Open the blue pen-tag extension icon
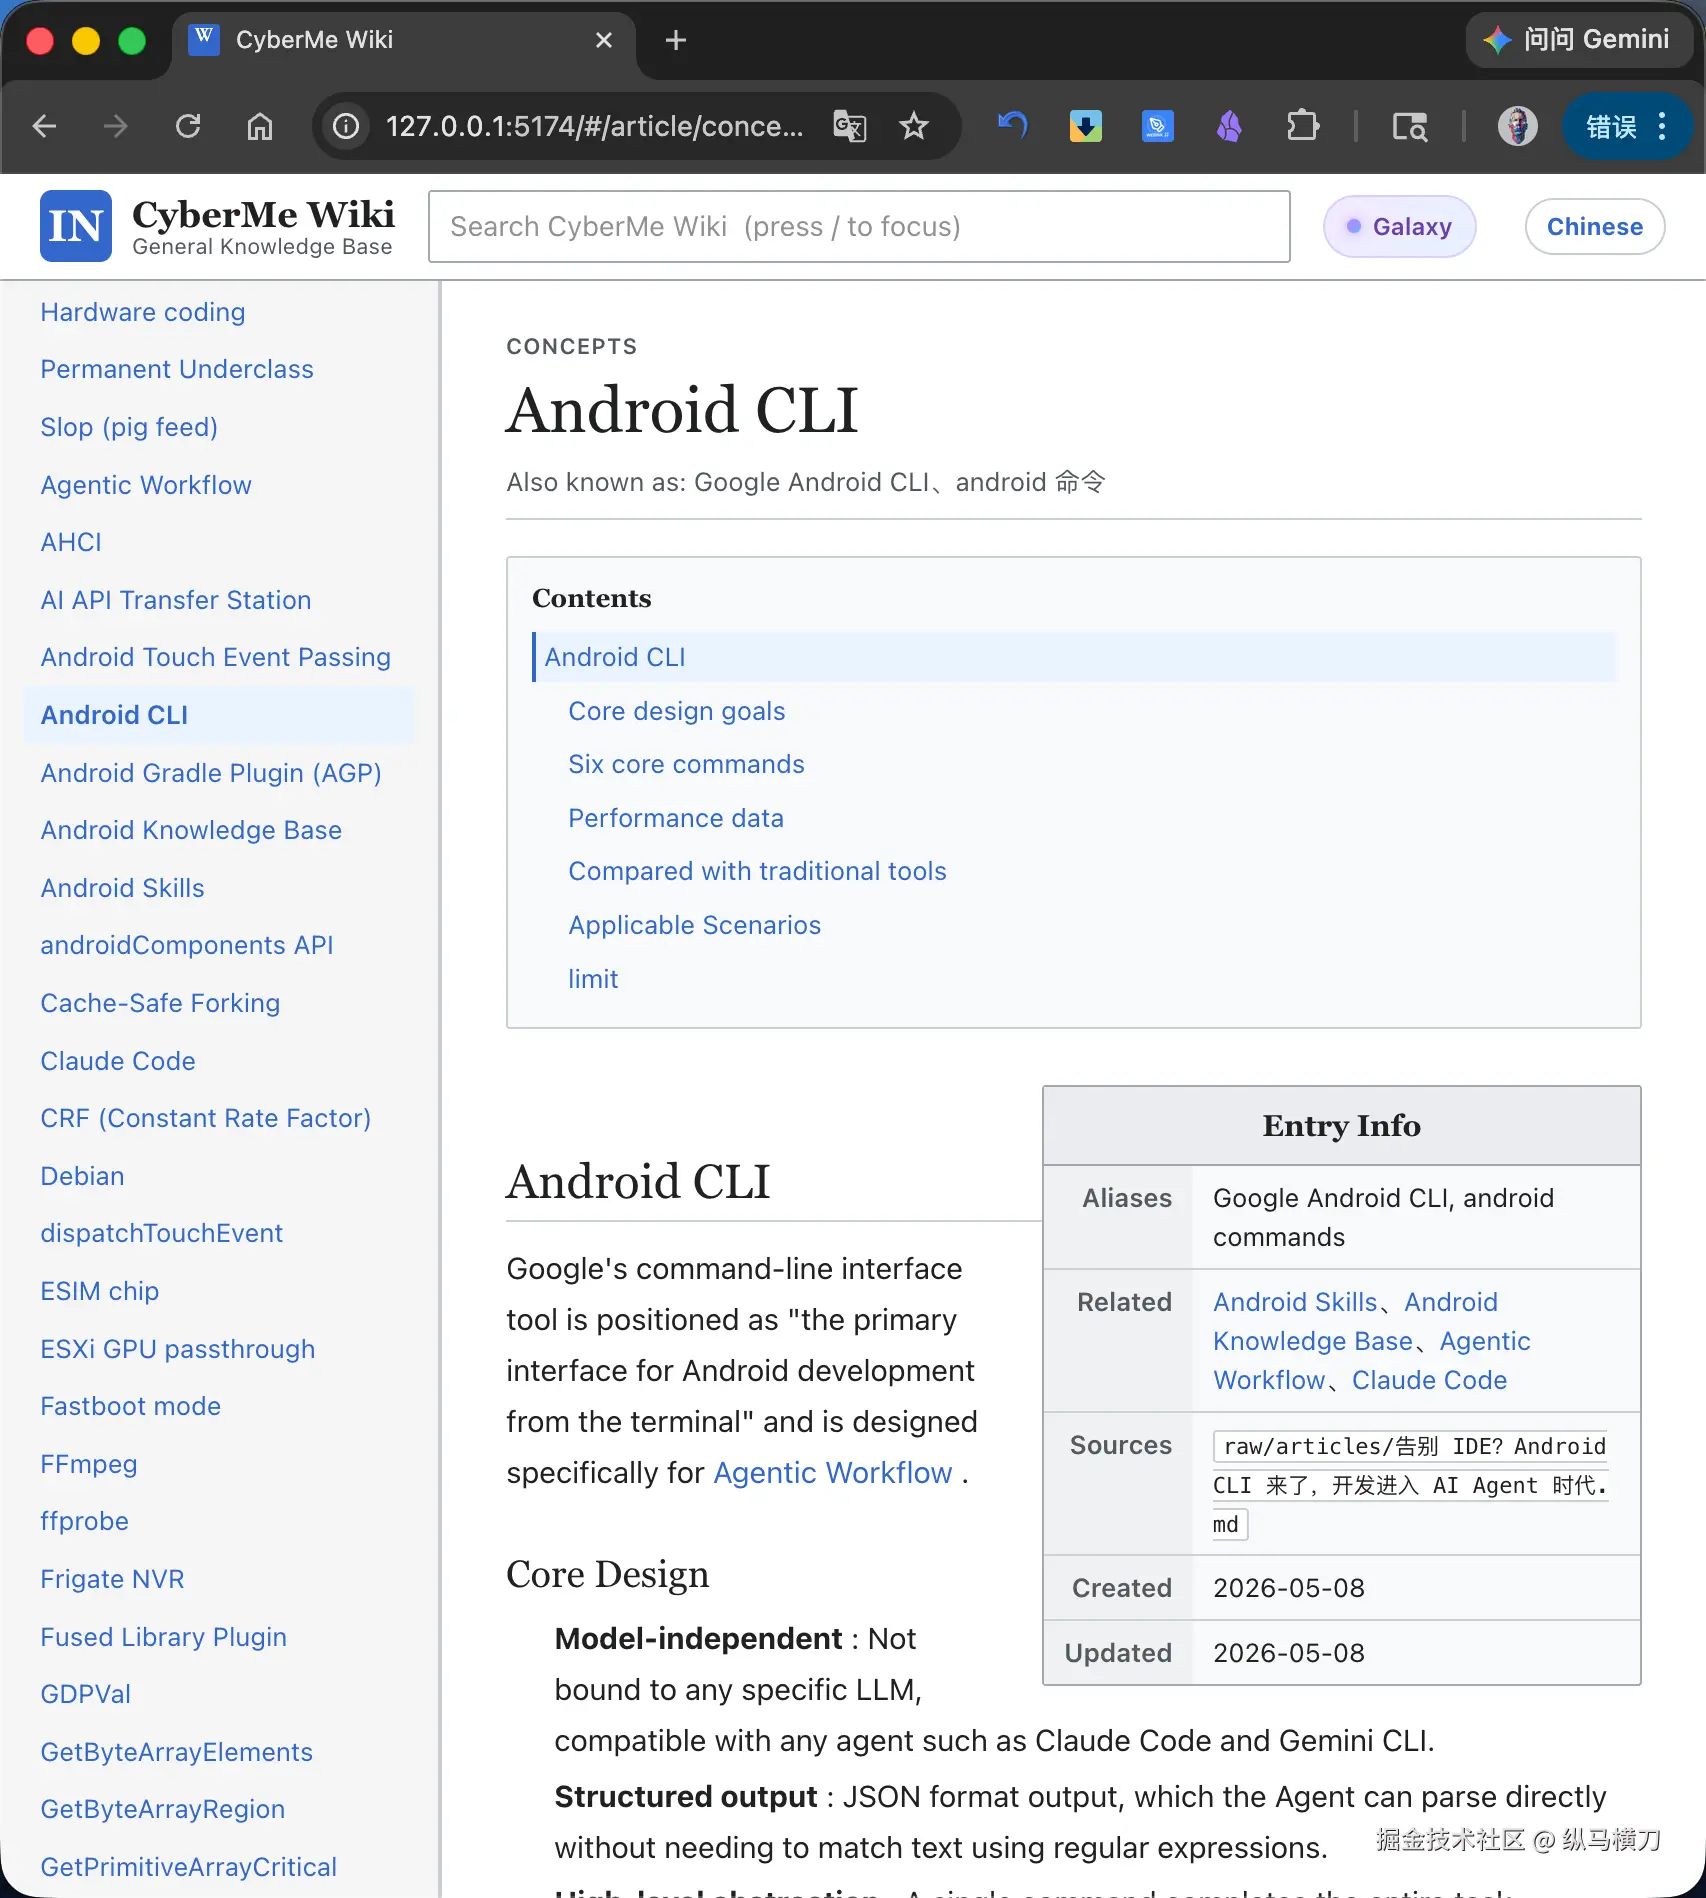The image size is (1706, 1898). [x=1157, y=126]
